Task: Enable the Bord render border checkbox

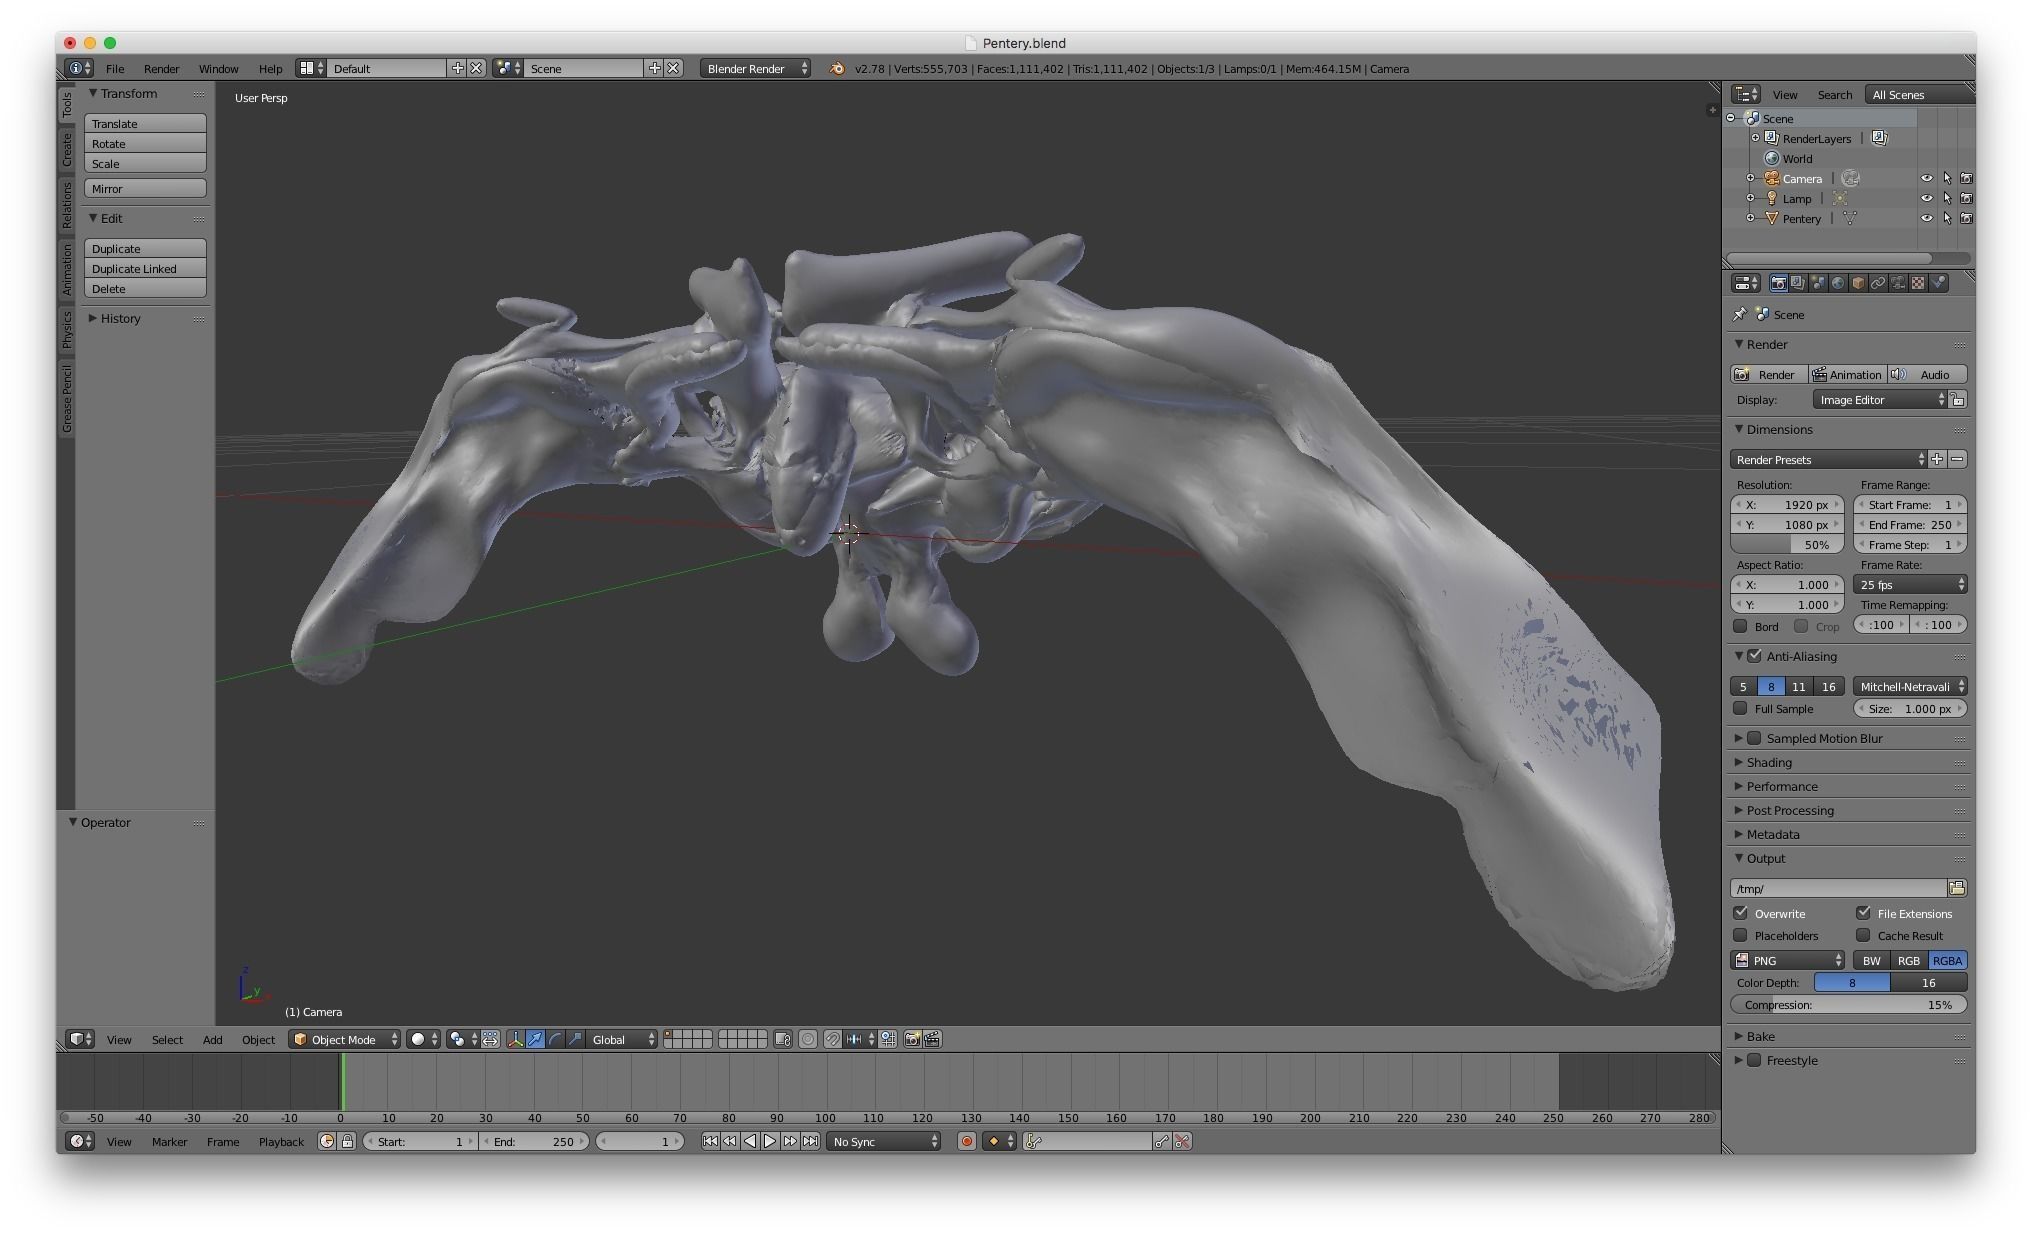Action: pyautogui.click(x=1741, y=626)
